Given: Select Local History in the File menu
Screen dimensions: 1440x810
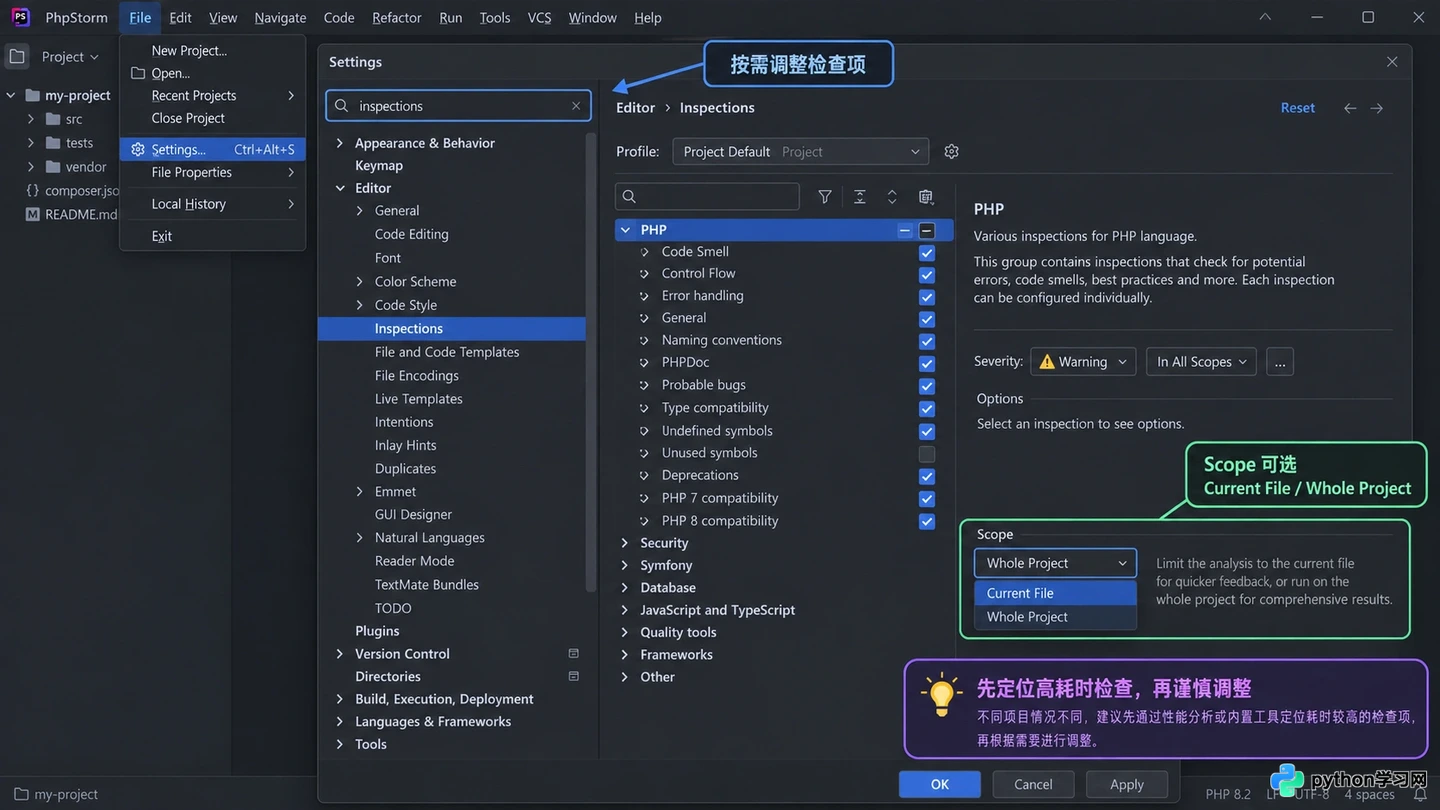Looking at the screenshot, I should (x=213, y=204).
